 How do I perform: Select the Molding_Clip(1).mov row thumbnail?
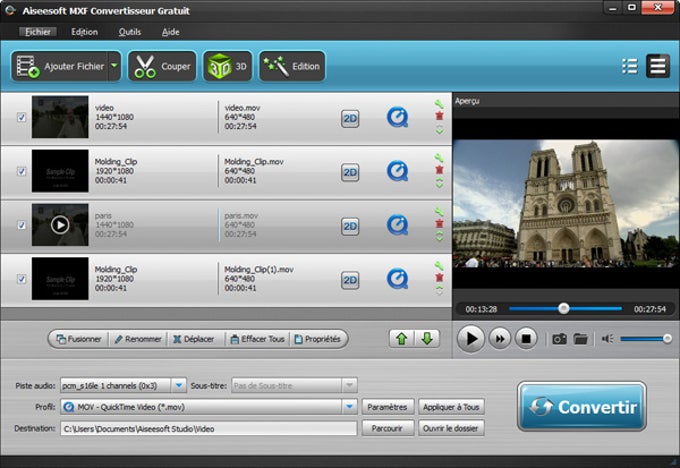pos(60,278)
